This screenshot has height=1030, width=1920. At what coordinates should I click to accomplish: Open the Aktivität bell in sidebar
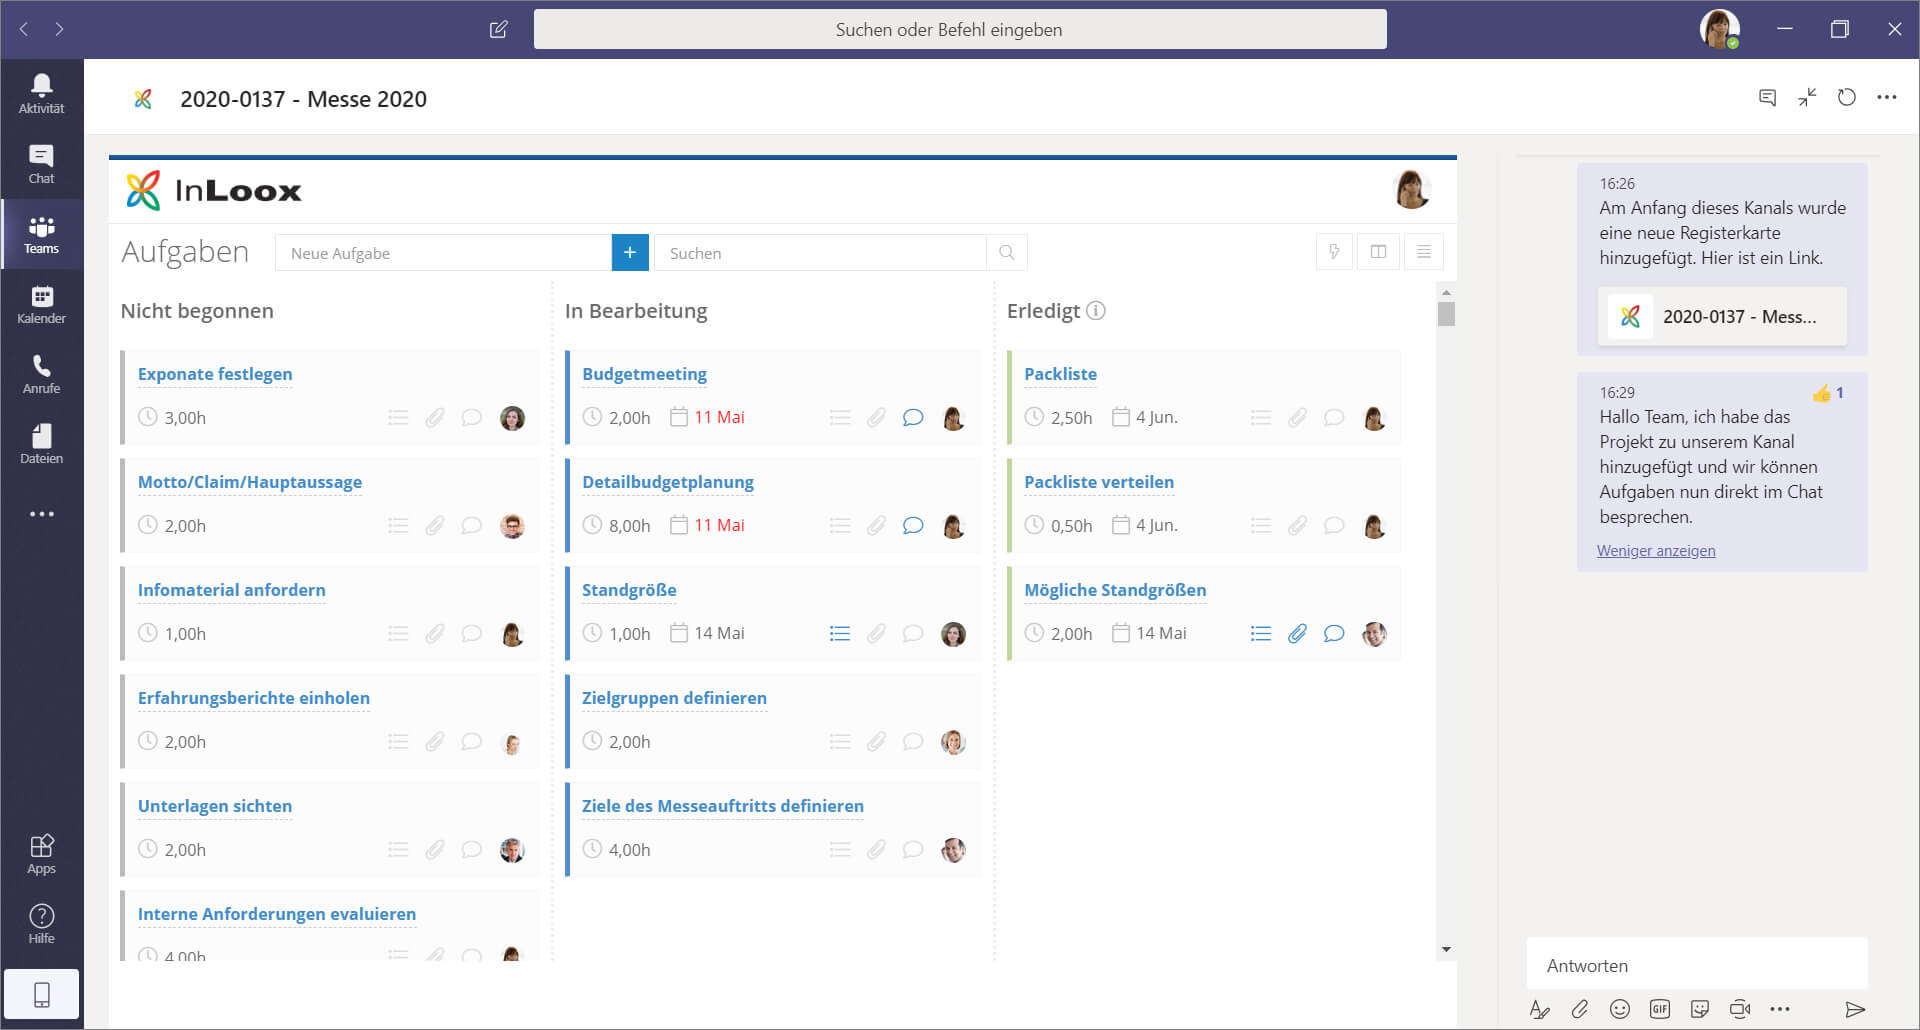pyautogui.click(x=41, y=94)
